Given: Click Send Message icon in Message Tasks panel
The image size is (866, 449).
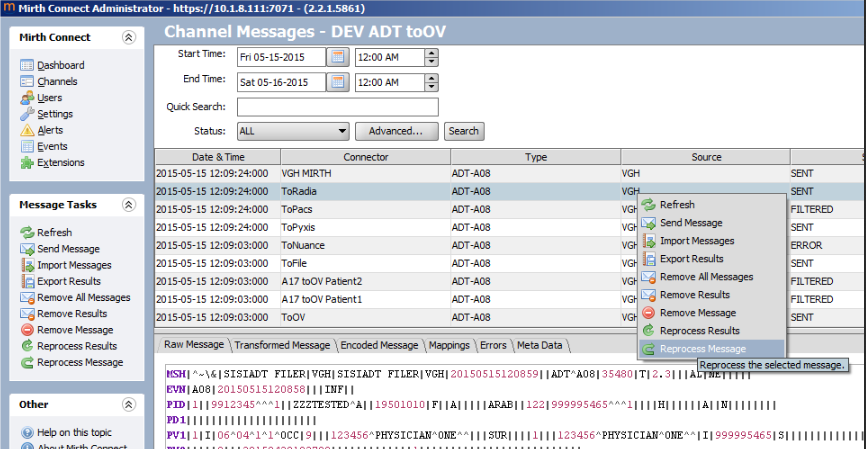Looking at the screenshot, I should click(x=27, y=249).
